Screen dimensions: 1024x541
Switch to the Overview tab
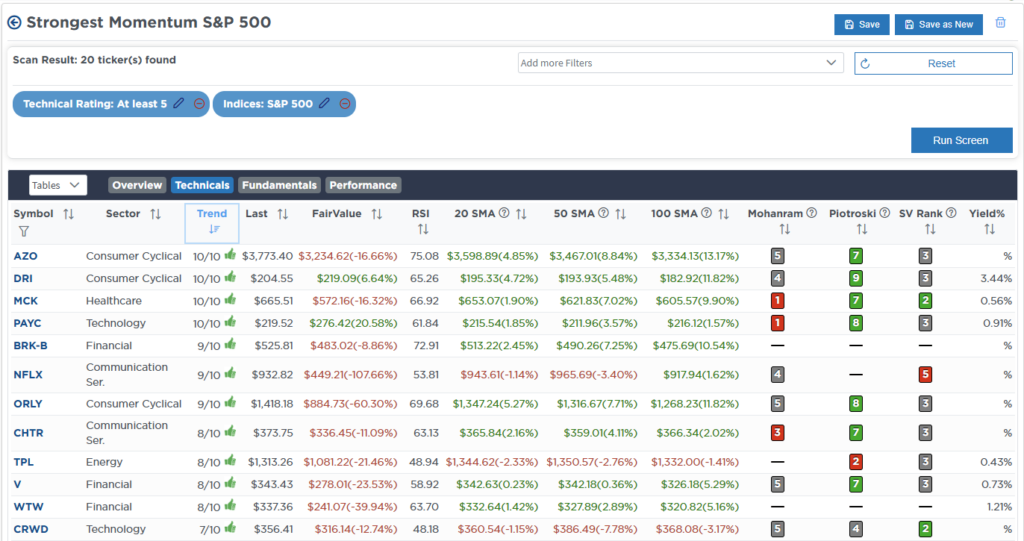click(x=137, y=185)
